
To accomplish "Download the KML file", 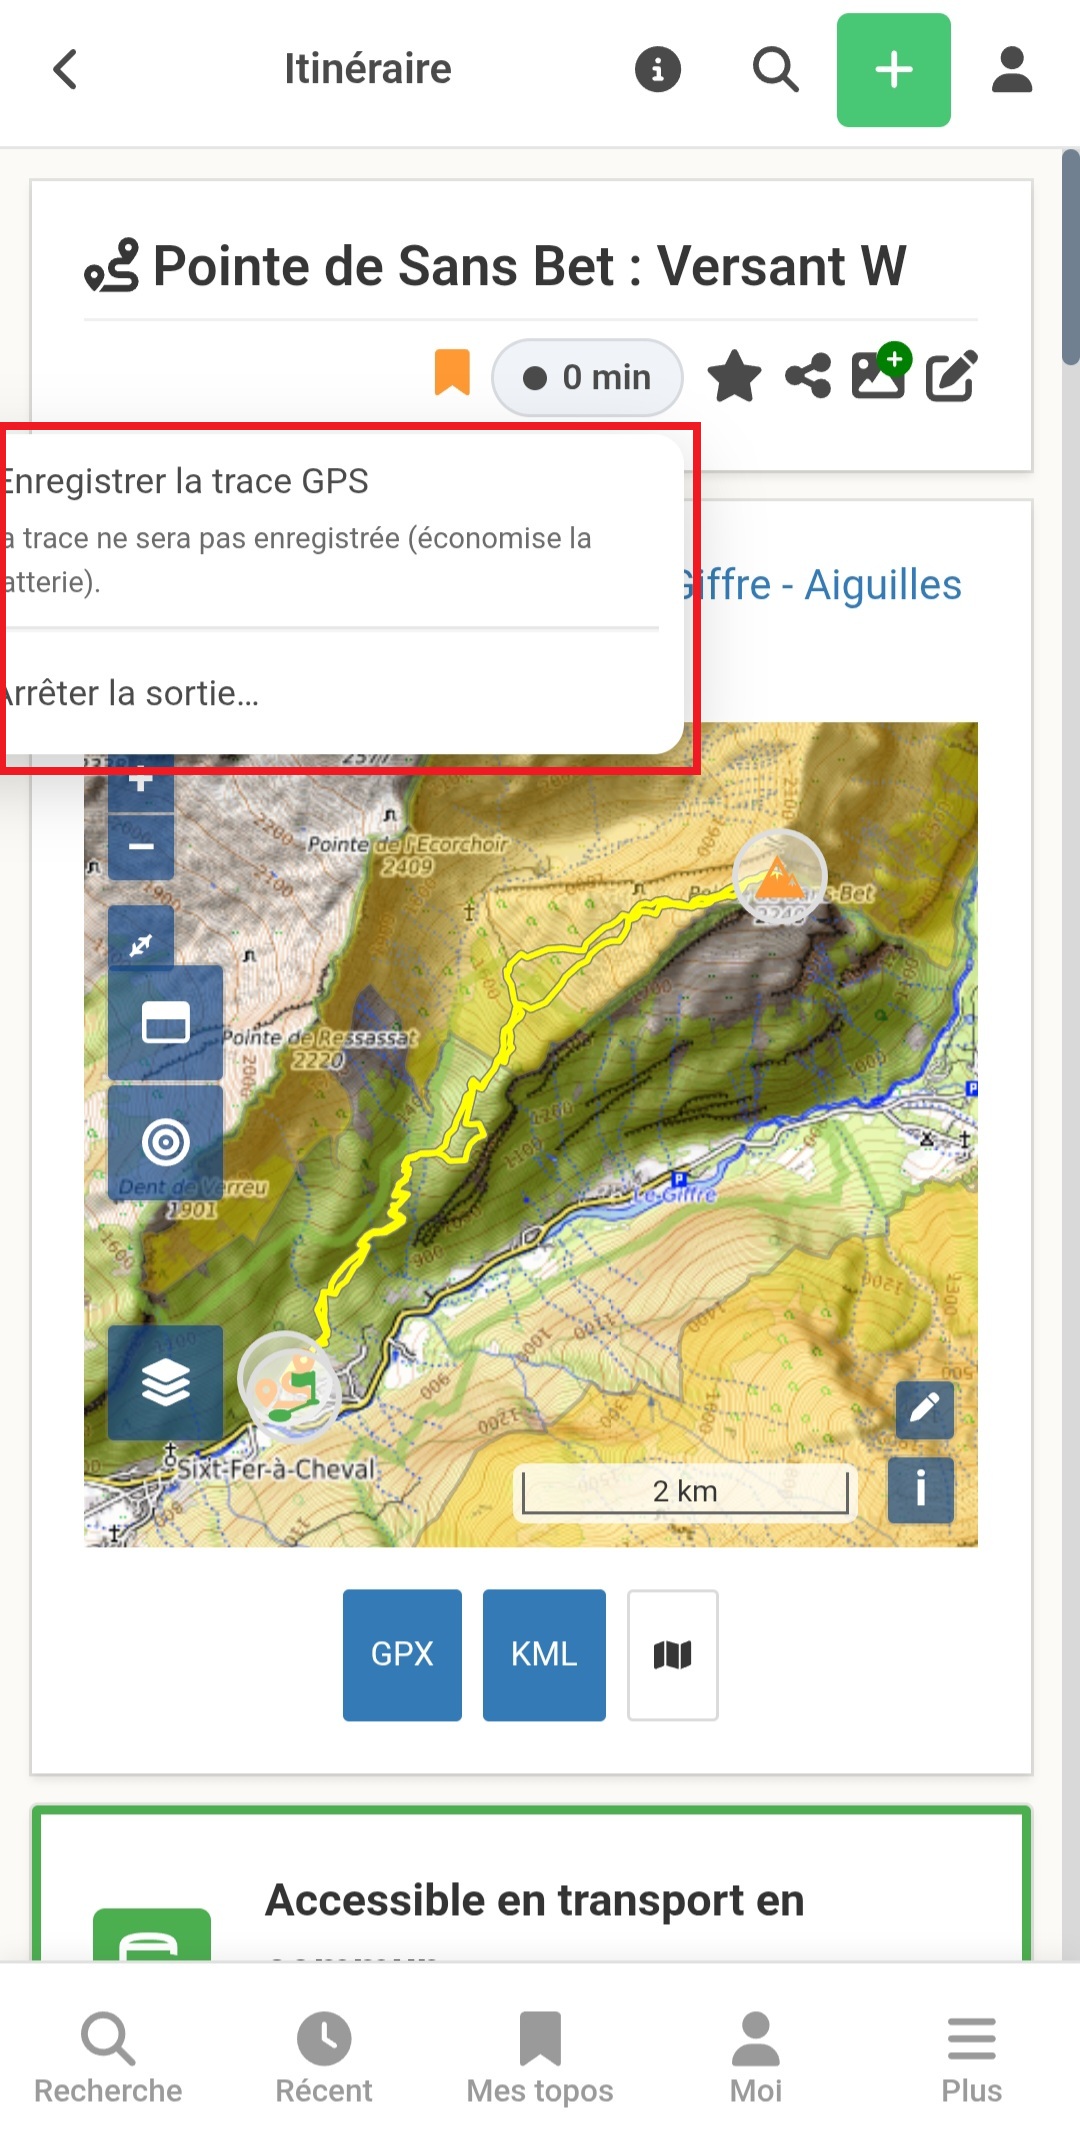I will 544,1655.
